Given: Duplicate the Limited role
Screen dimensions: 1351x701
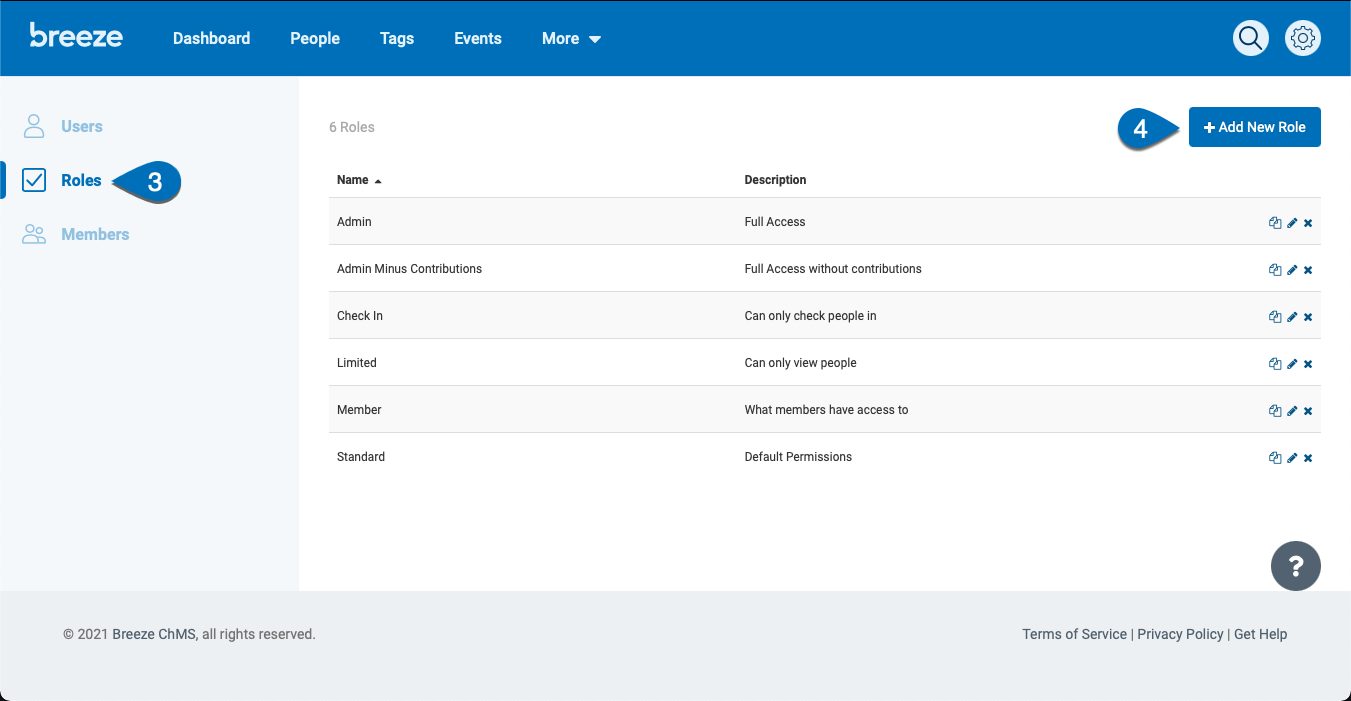Looking at the screenshot, I should point(1275,364).
